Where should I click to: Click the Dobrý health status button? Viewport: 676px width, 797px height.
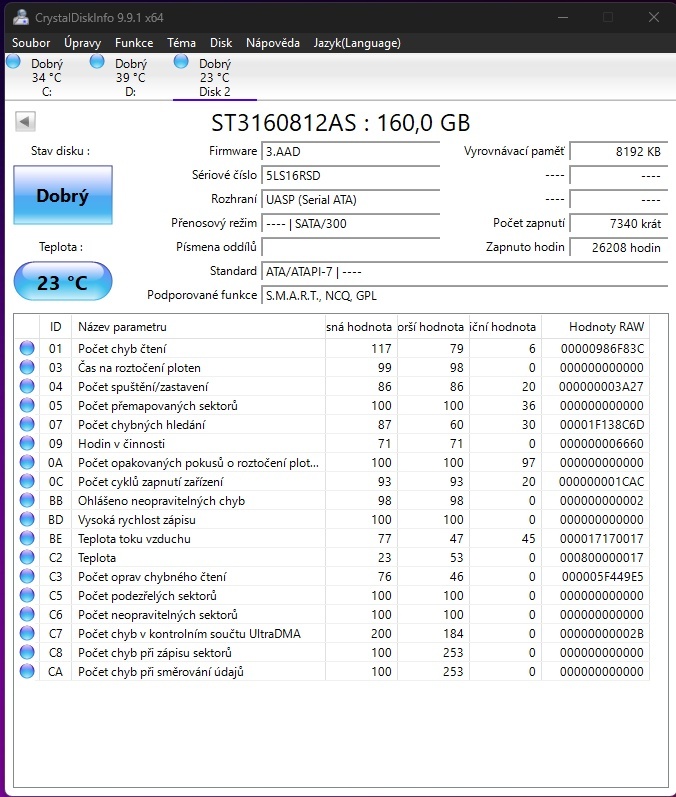tap(63, 195)
